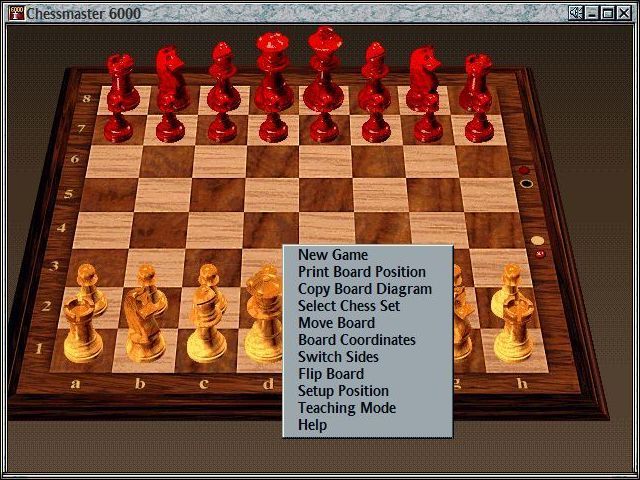Choose Copy Board Diagram

coord(364,289)
